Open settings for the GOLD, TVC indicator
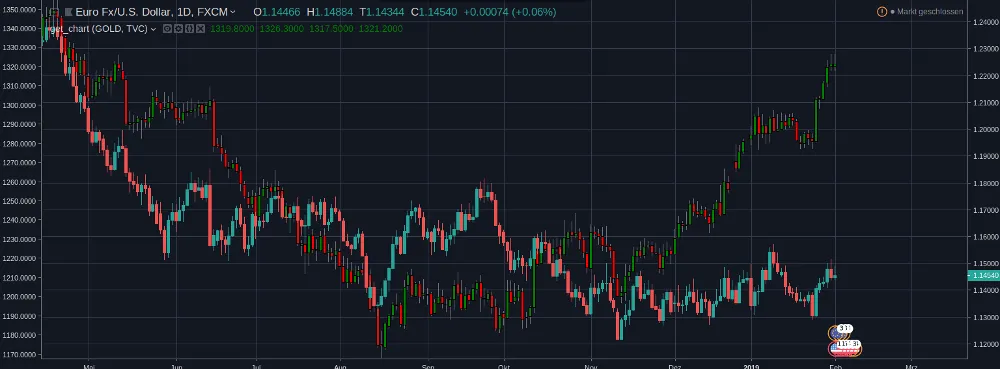Screen dimensions: 1000x369 pyautogui.click(x=179, y=29)
